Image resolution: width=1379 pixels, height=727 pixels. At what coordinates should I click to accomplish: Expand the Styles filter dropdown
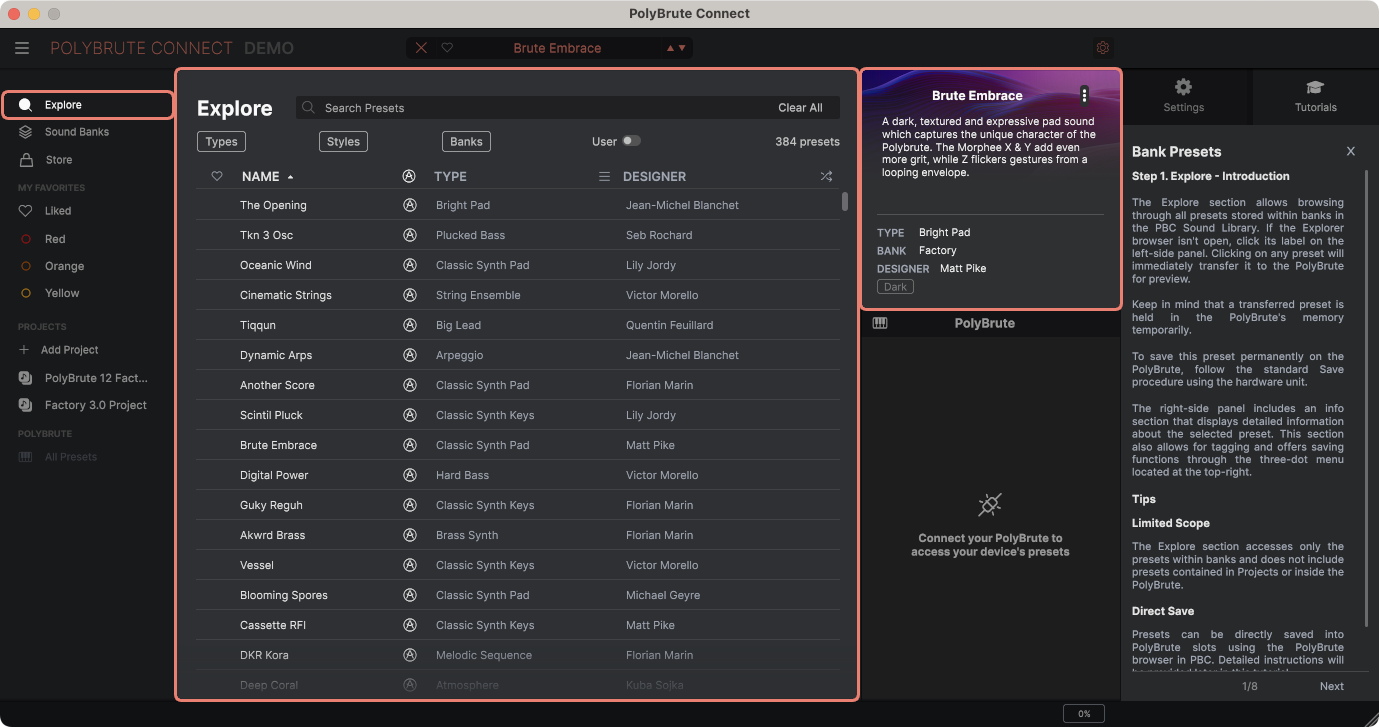pyautogui.click(x=343, y=141)
